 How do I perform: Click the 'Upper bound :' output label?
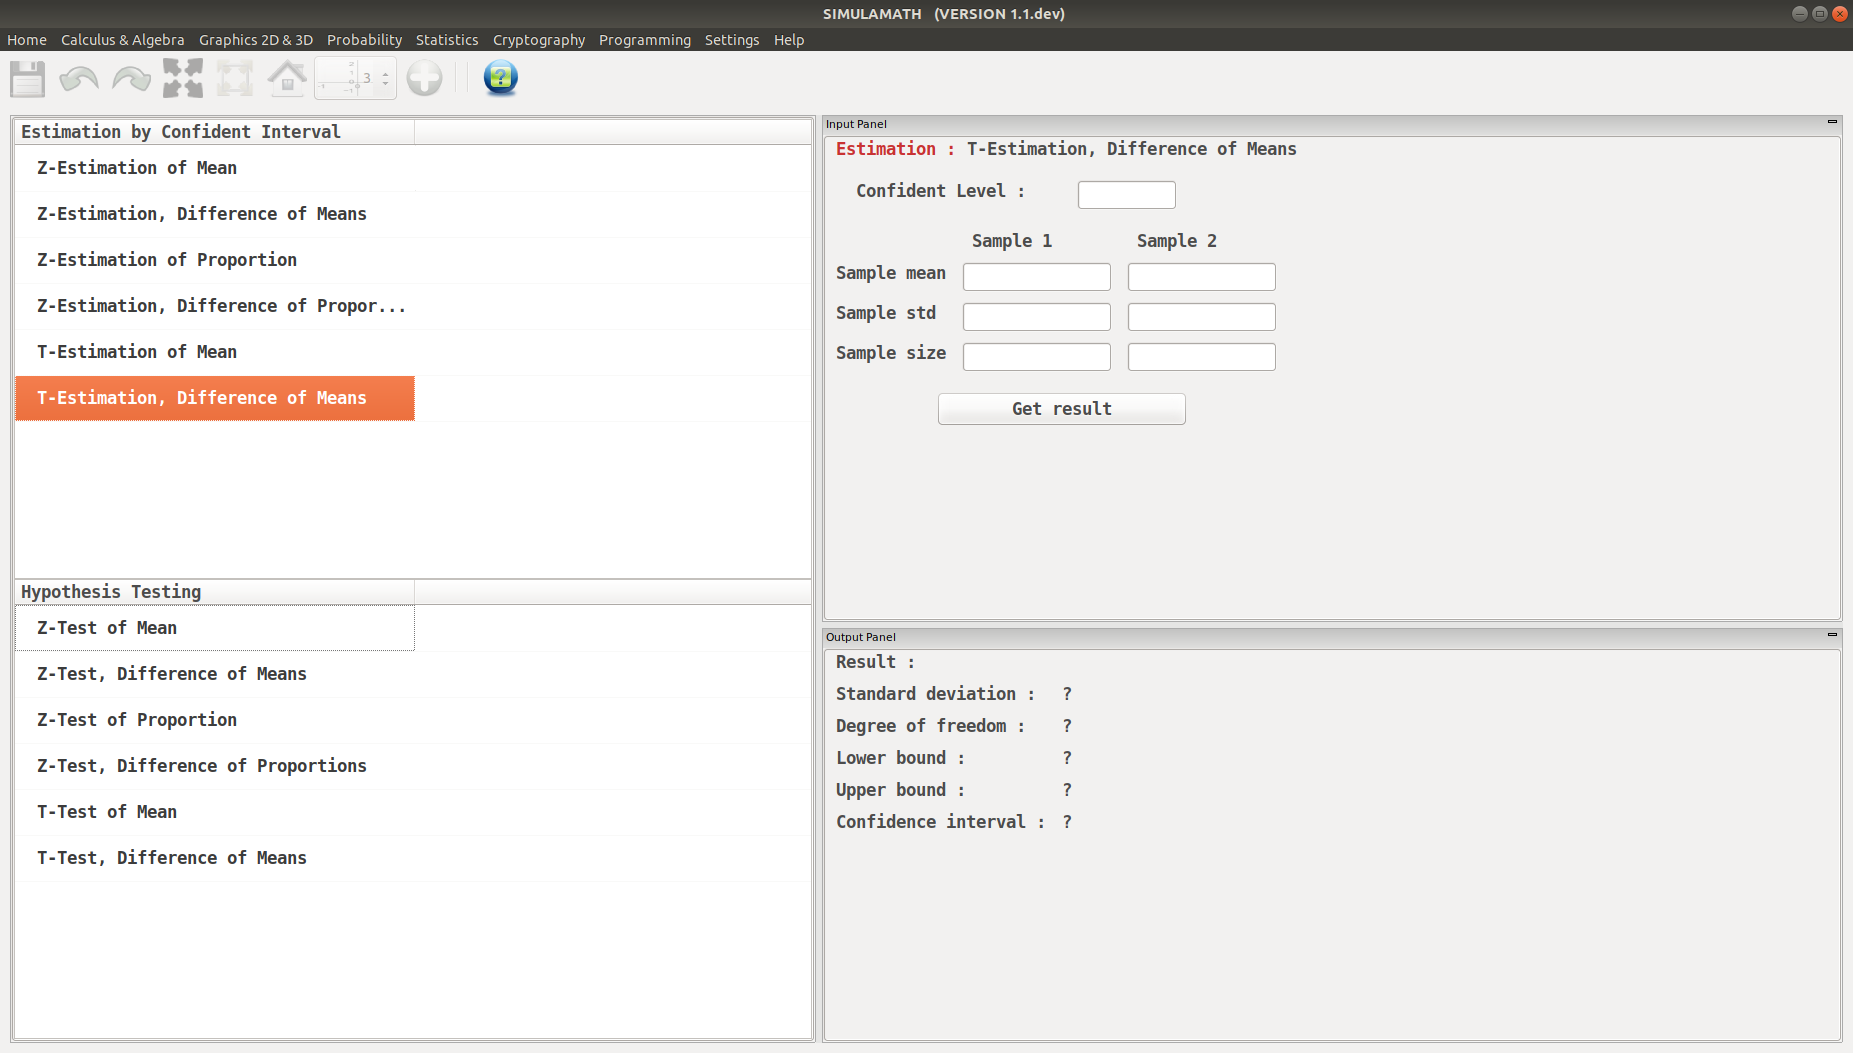(x=900, y=790)
